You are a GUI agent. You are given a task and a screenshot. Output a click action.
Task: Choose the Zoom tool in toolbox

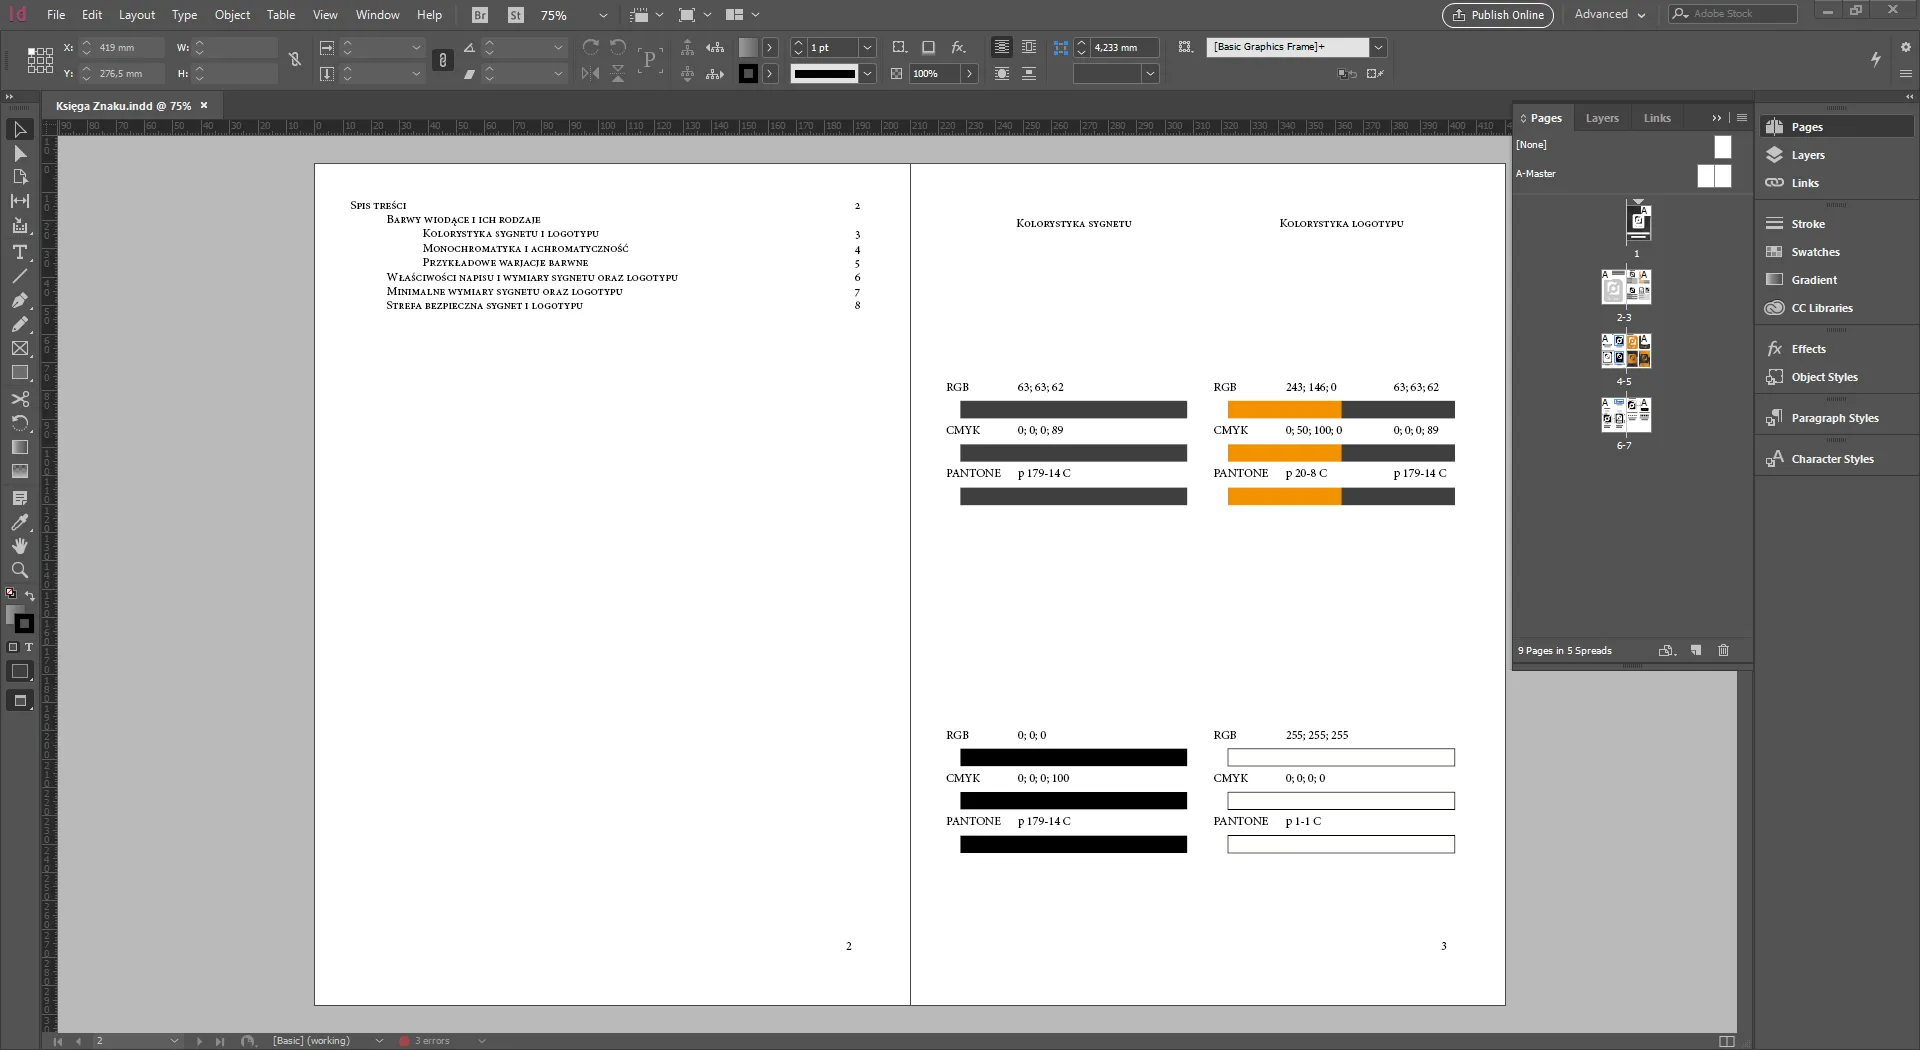pos(19,570)
